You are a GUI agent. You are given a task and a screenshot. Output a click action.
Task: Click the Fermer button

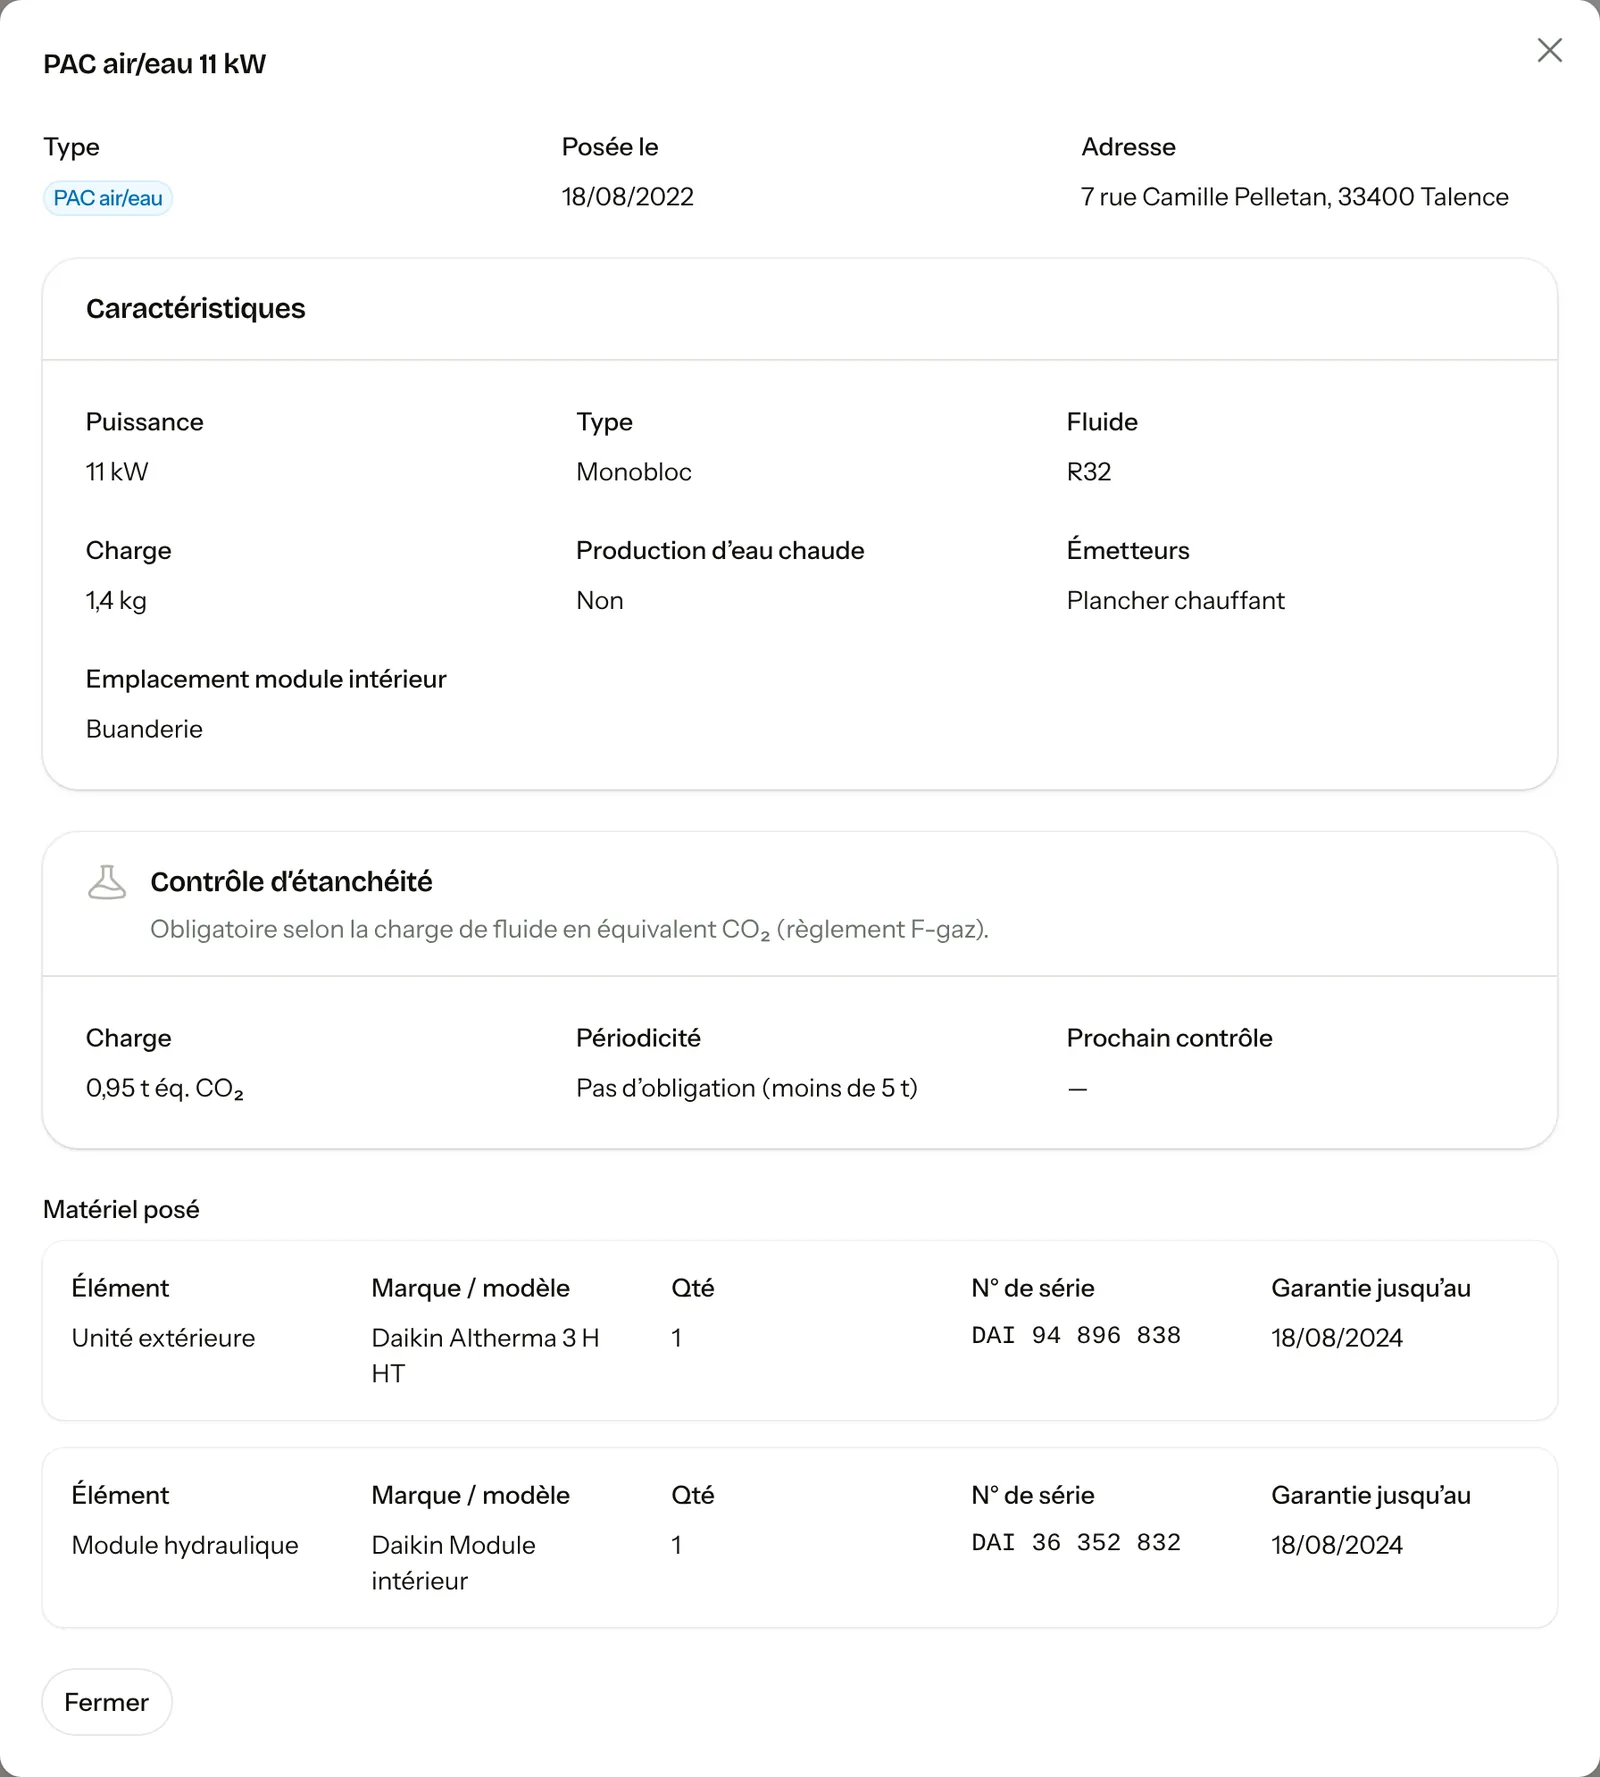[107, 1702]
